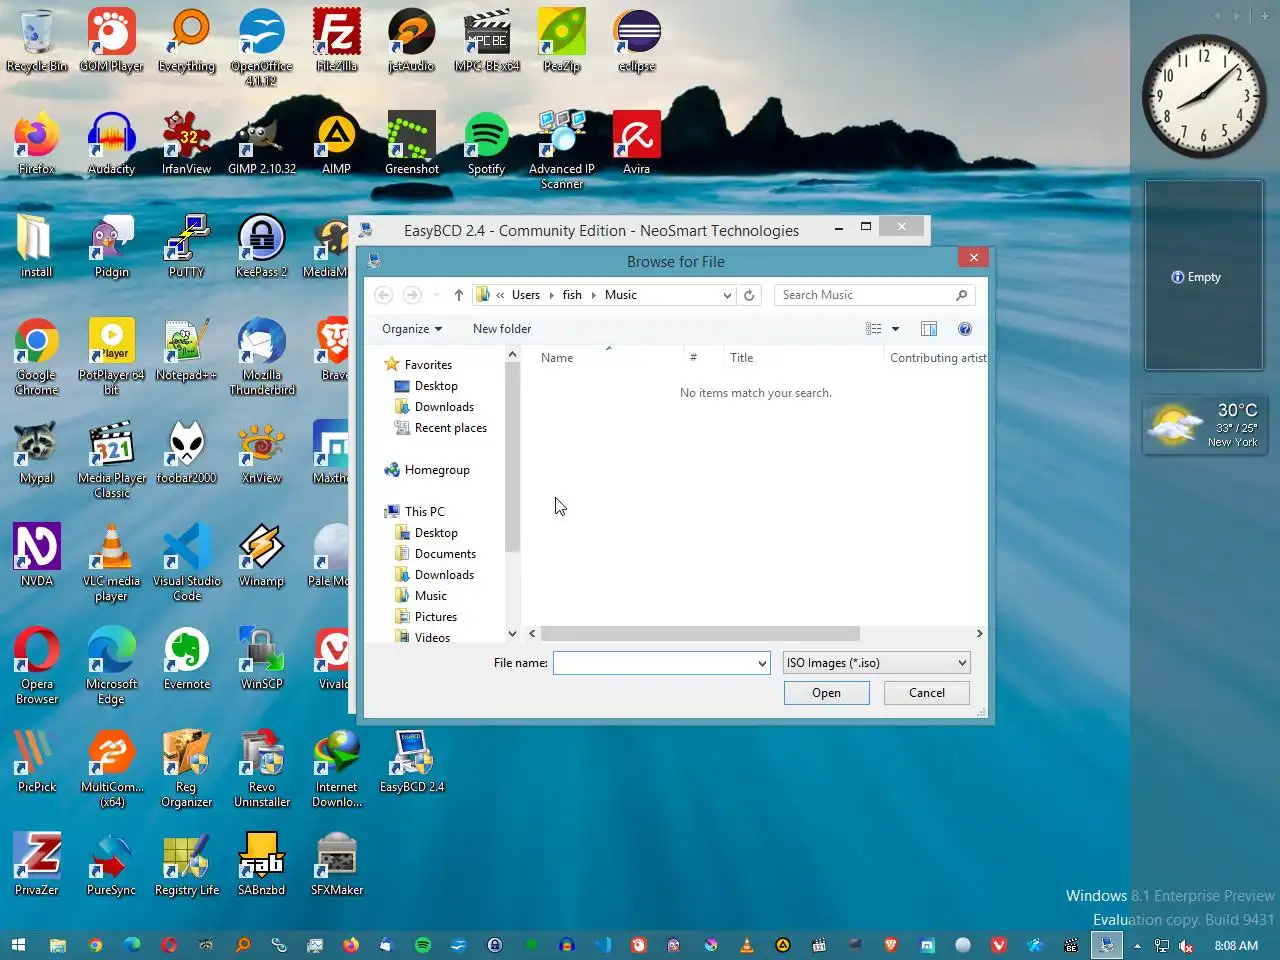Select Downloads under Favorites
This screenshot has height=960, width=1280.
pyautogui.click(x=444, y=407)
